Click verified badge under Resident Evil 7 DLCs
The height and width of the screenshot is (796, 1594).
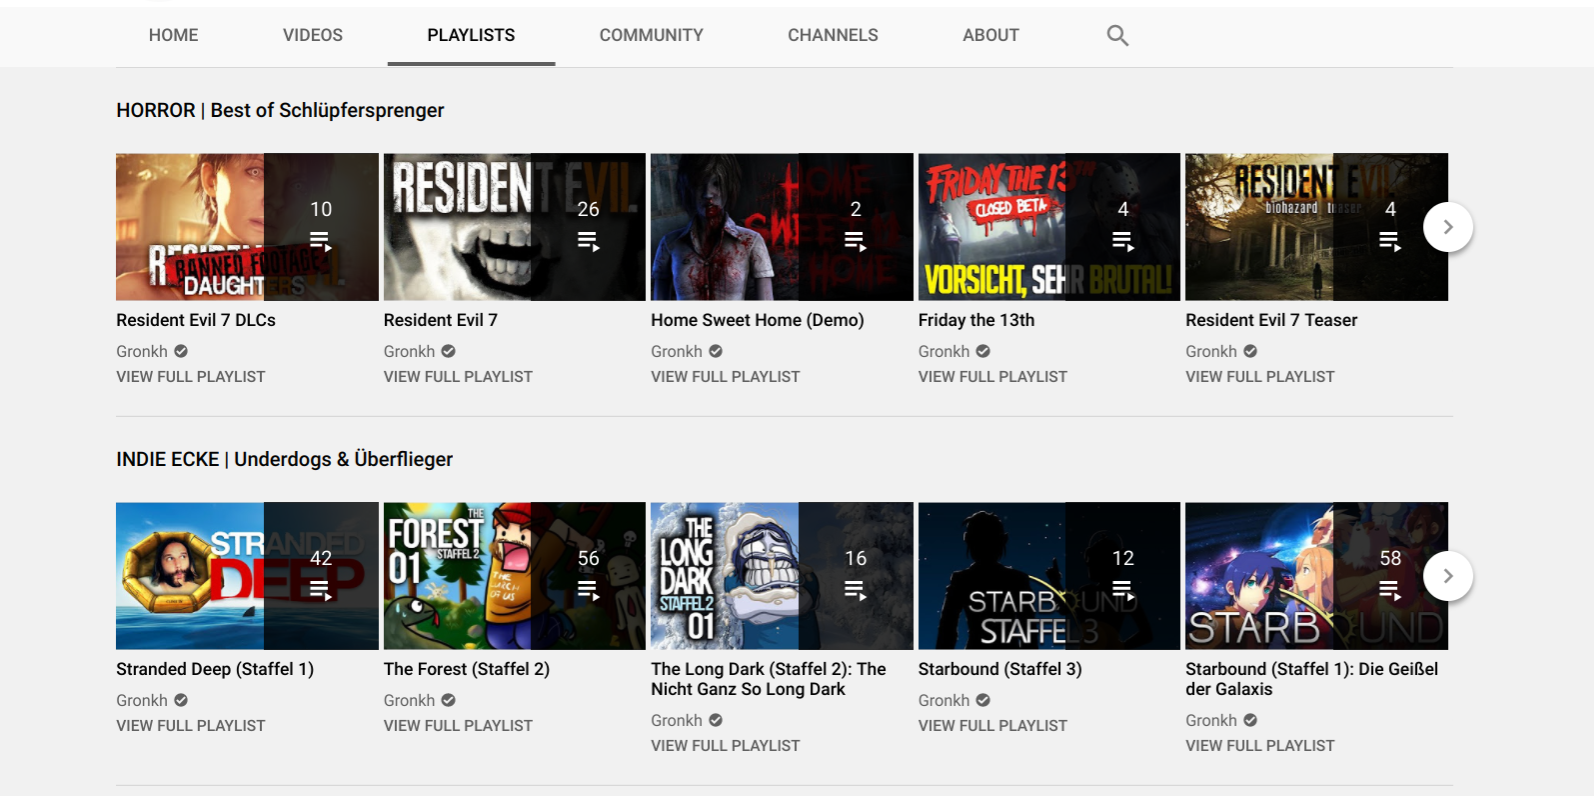point(181,351)
